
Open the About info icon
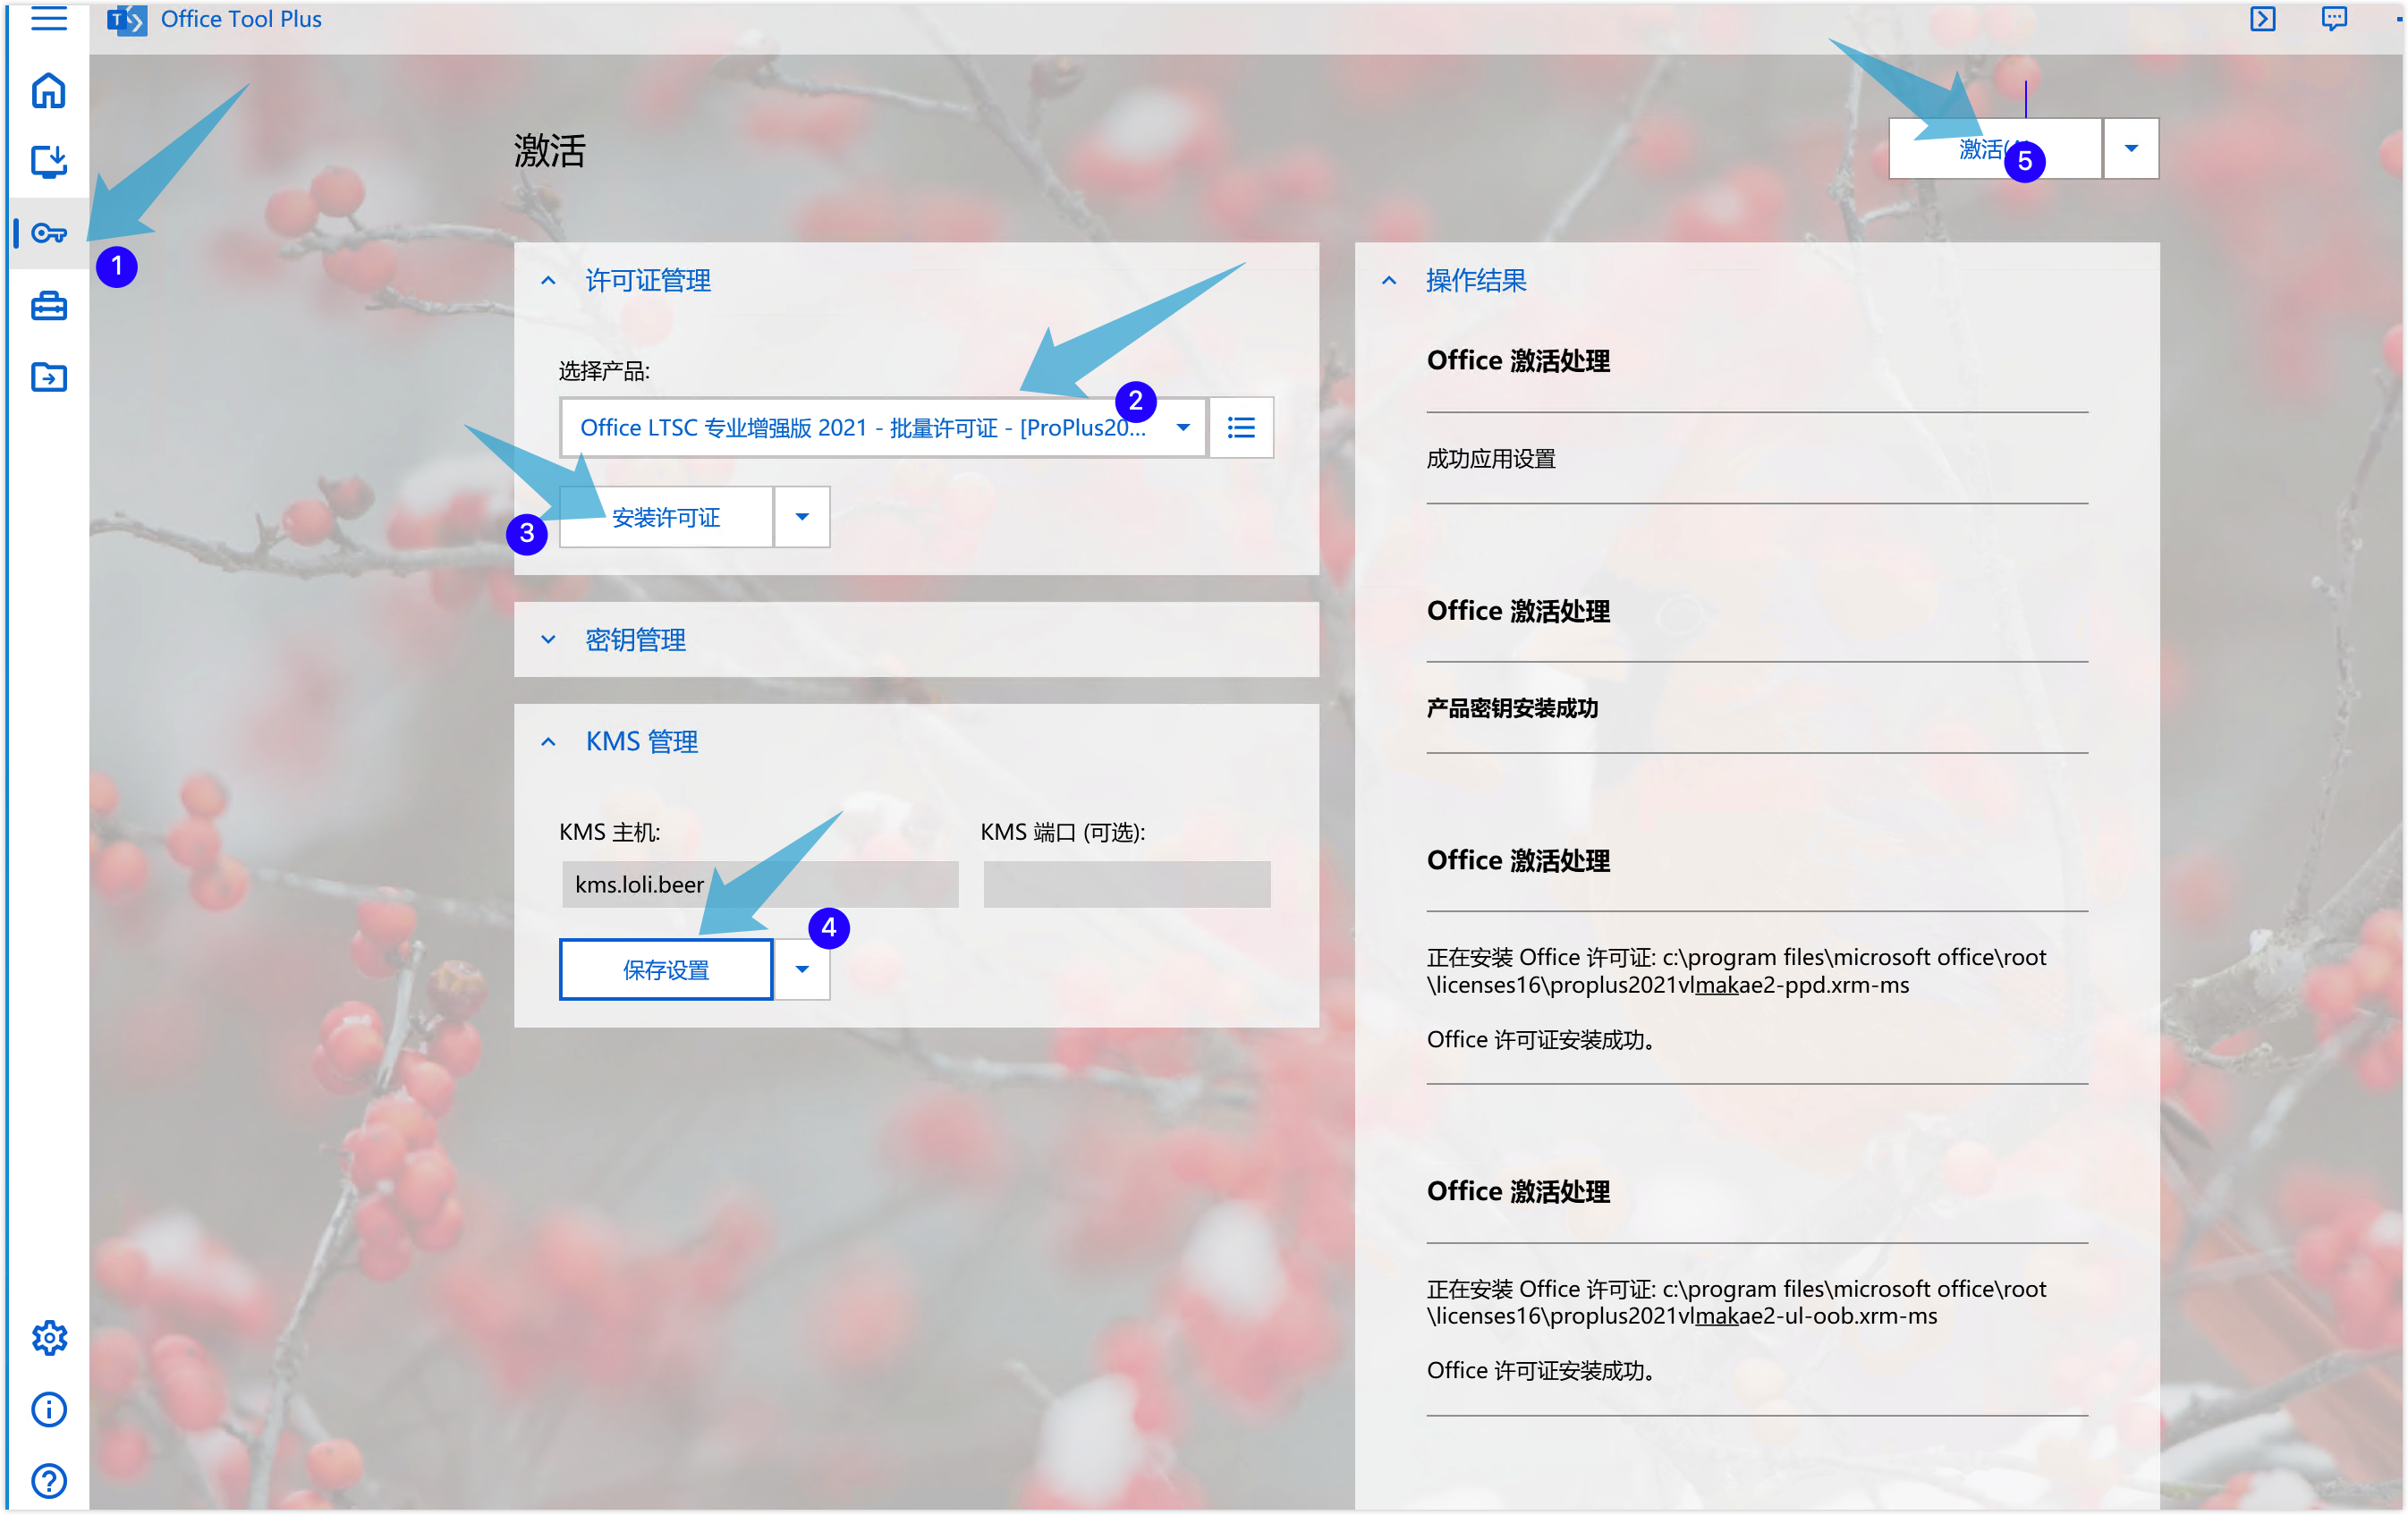48,1409
